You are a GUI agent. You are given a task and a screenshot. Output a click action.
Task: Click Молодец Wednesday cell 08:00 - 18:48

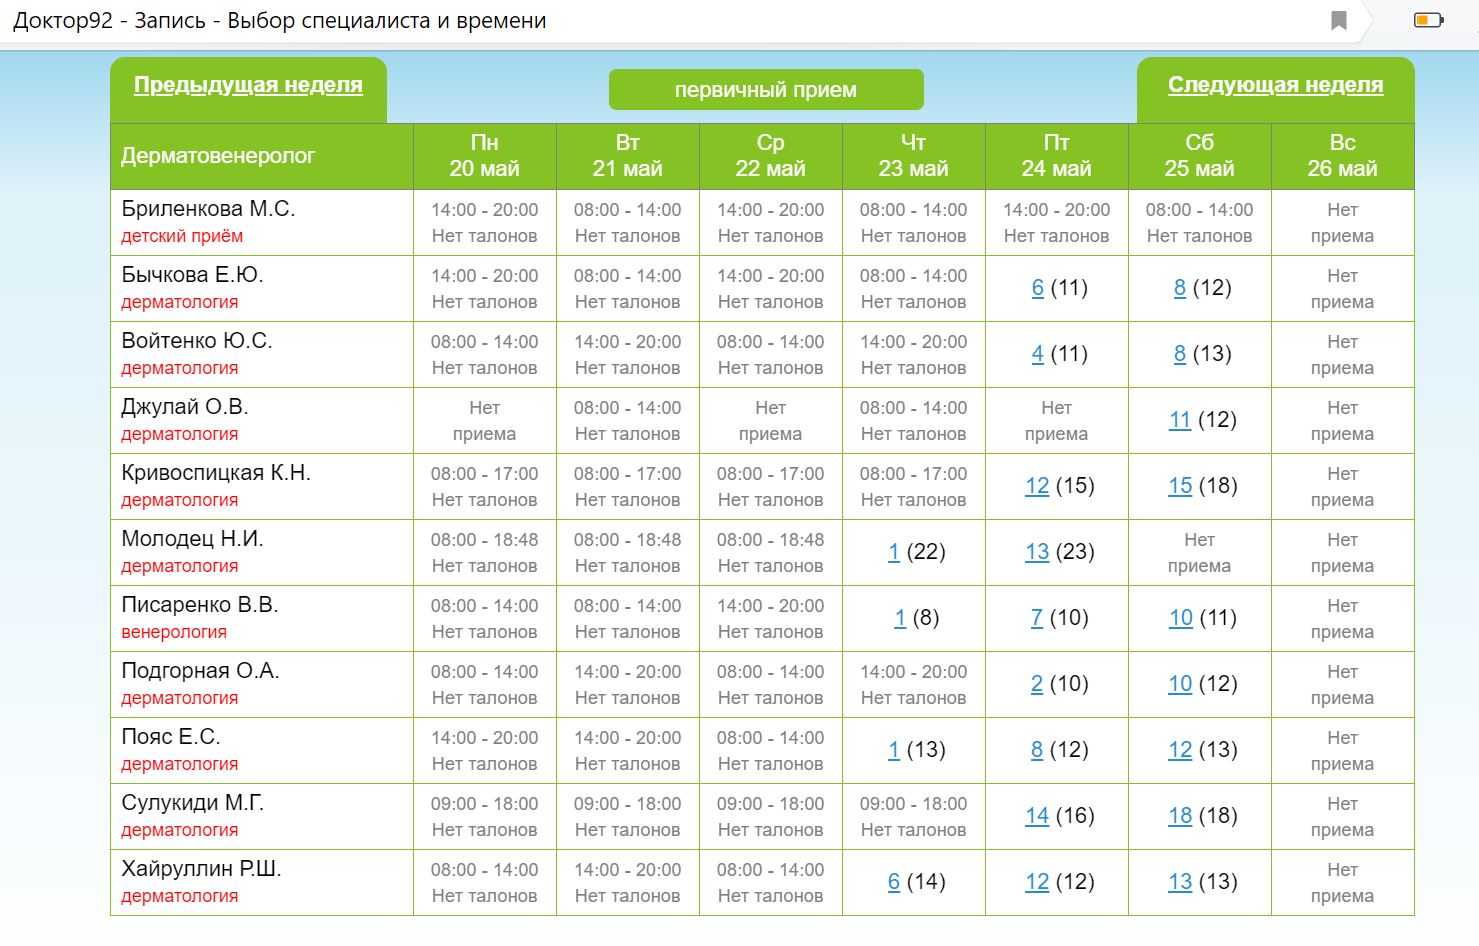click(771, 553)
